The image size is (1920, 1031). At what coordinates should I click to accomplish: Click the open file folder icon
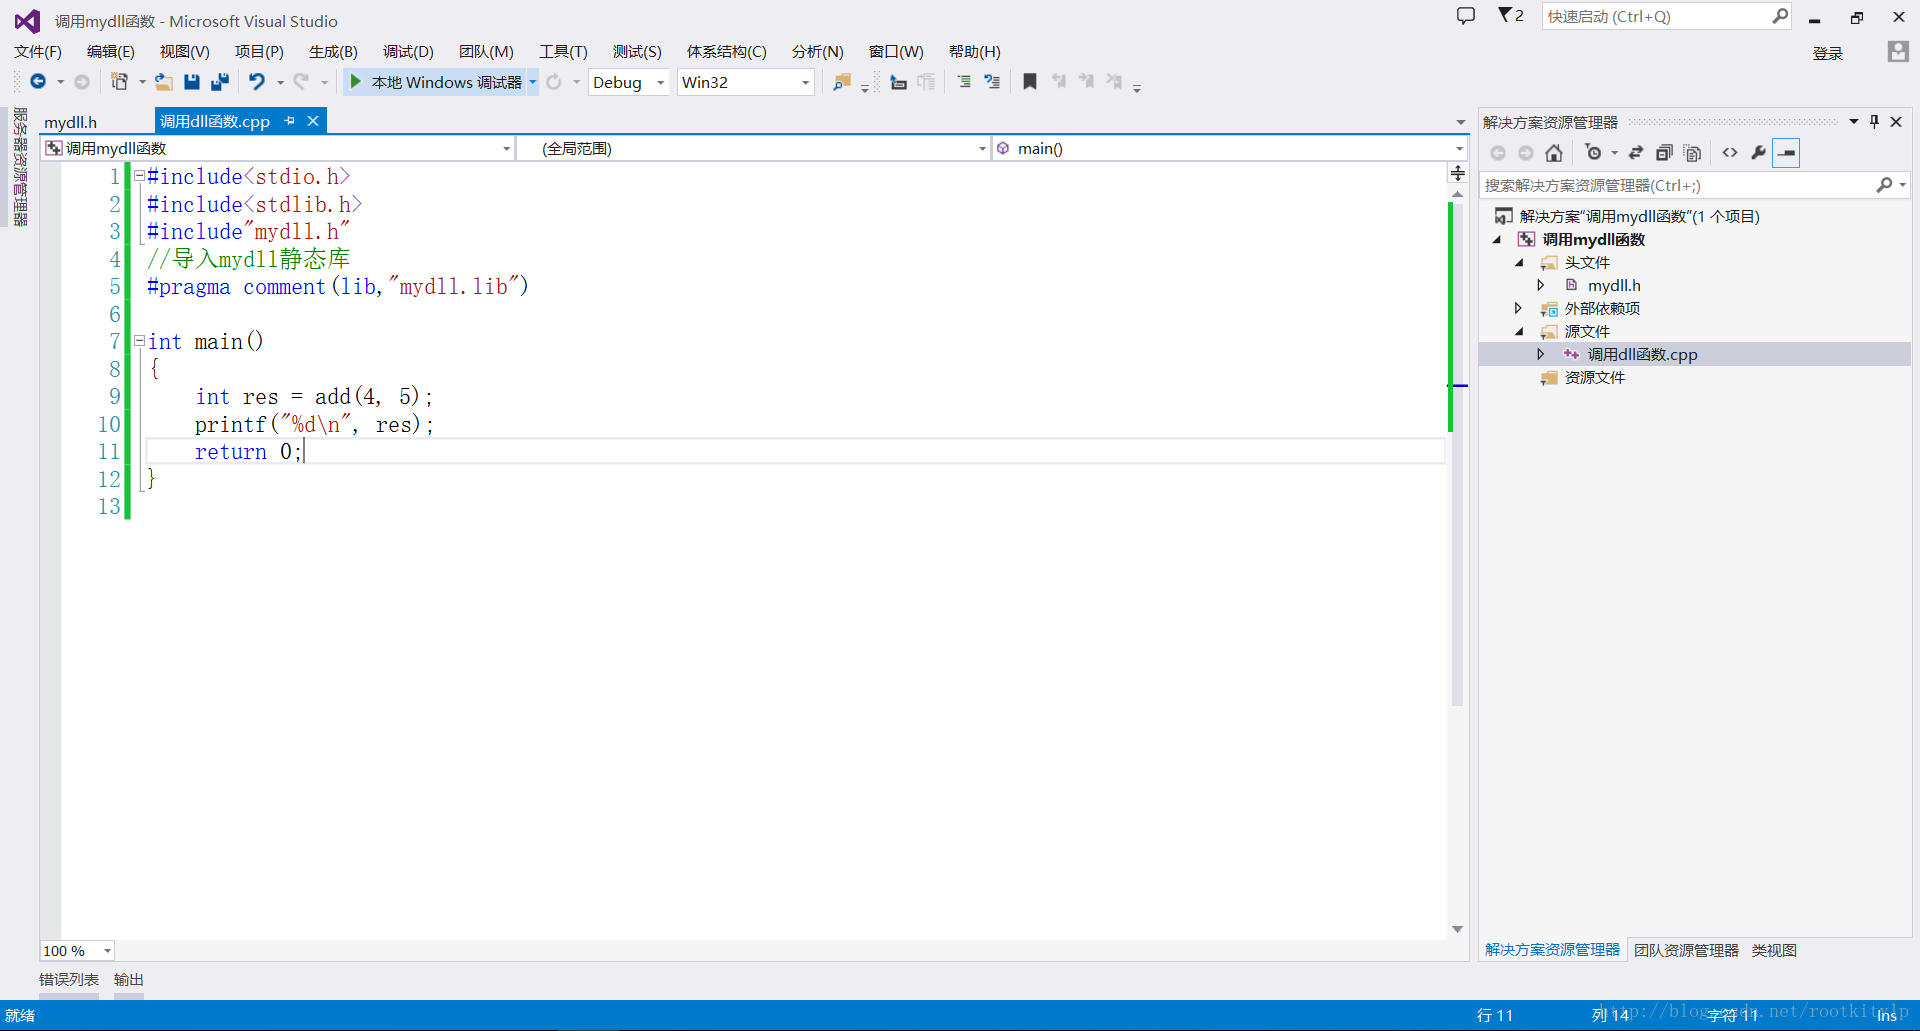point(163,82)
